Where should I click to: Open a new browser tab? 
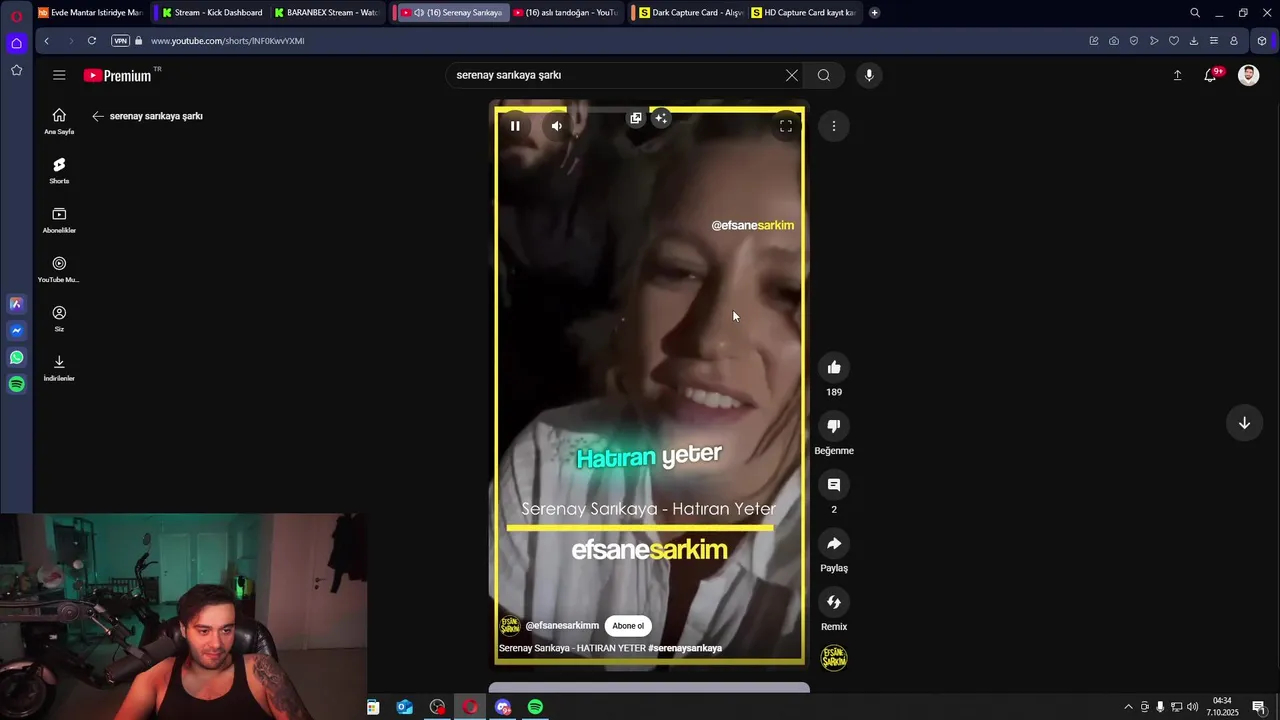tap(874, 13)
